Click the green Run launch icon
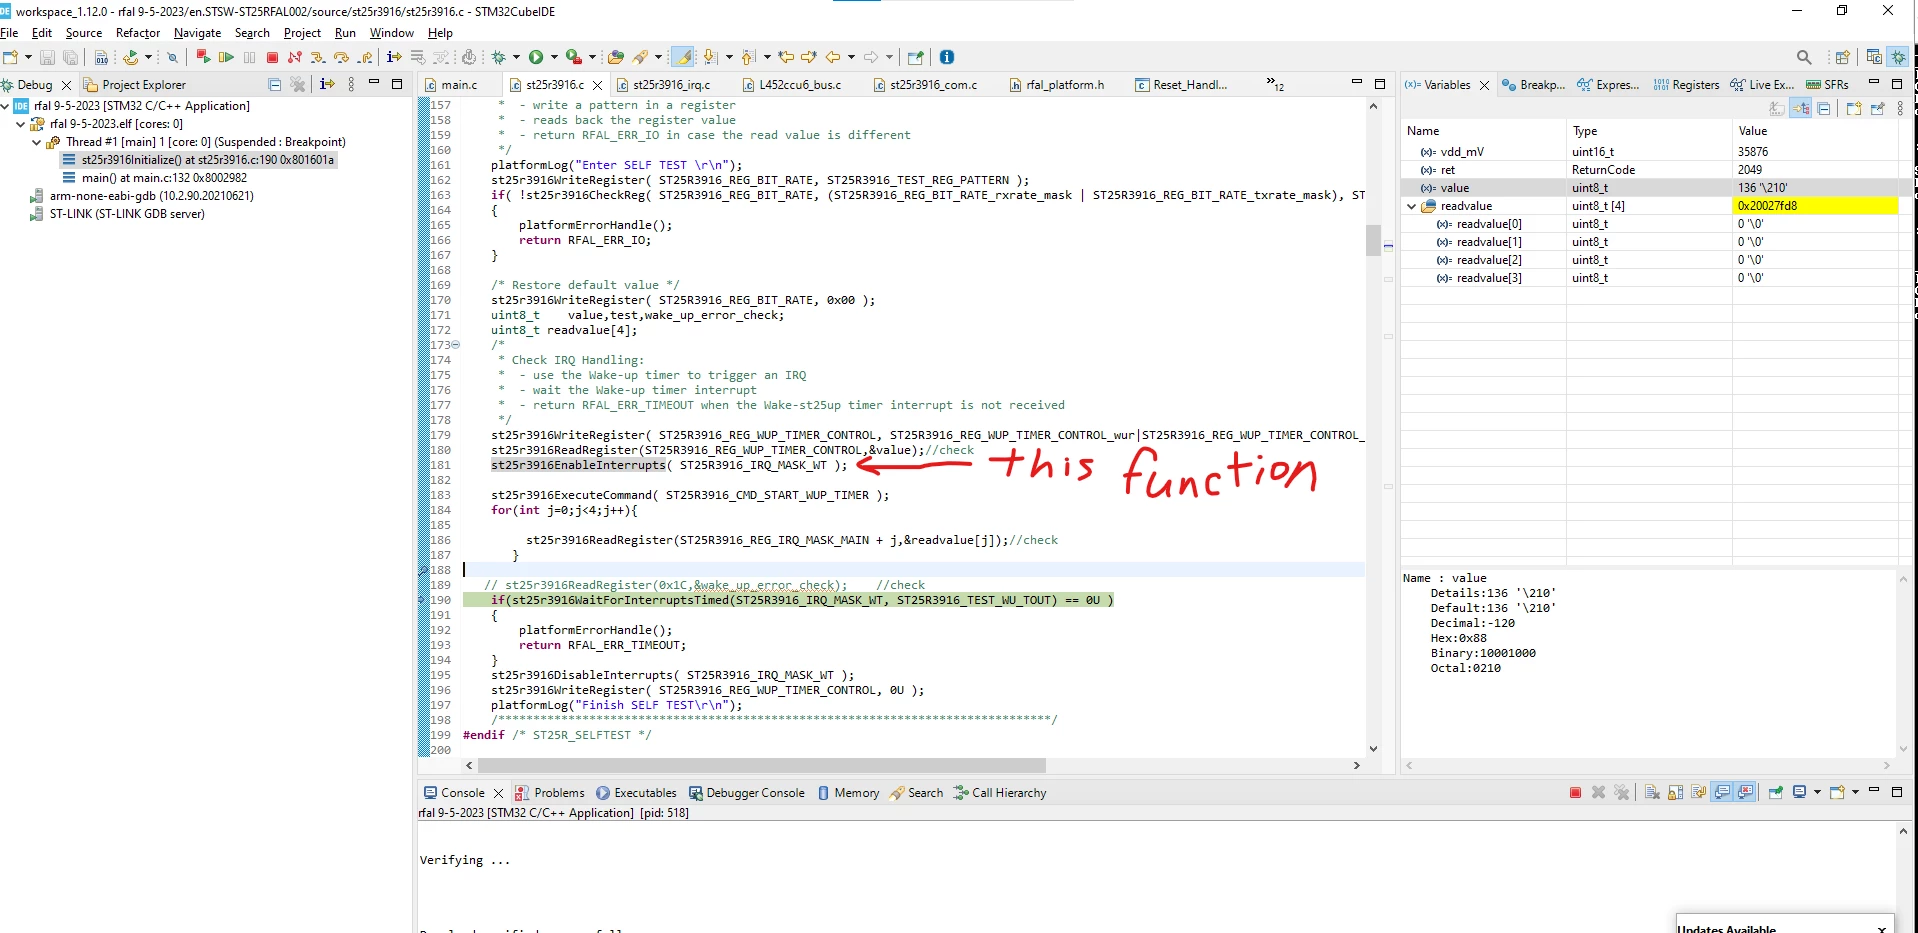 [536, 57]
